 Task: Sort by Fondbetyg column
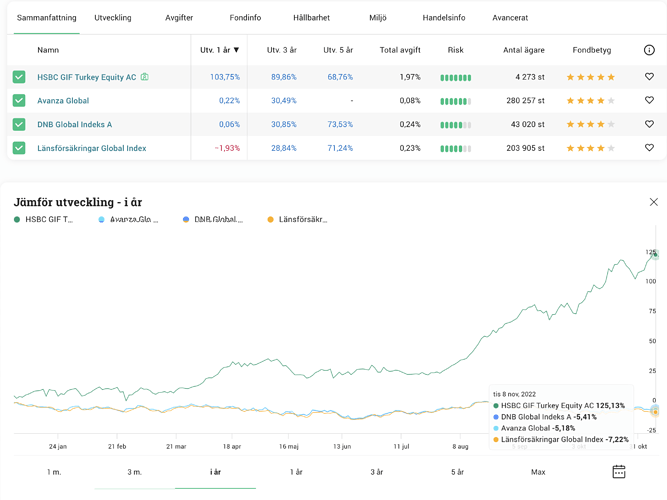click(592, 50)
